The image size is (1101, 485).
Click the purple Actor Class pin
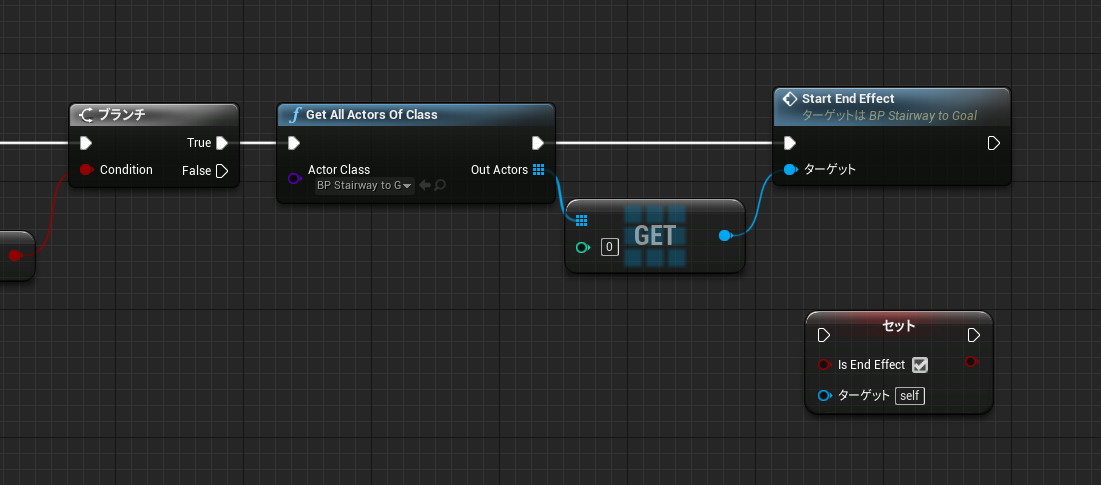295,178
